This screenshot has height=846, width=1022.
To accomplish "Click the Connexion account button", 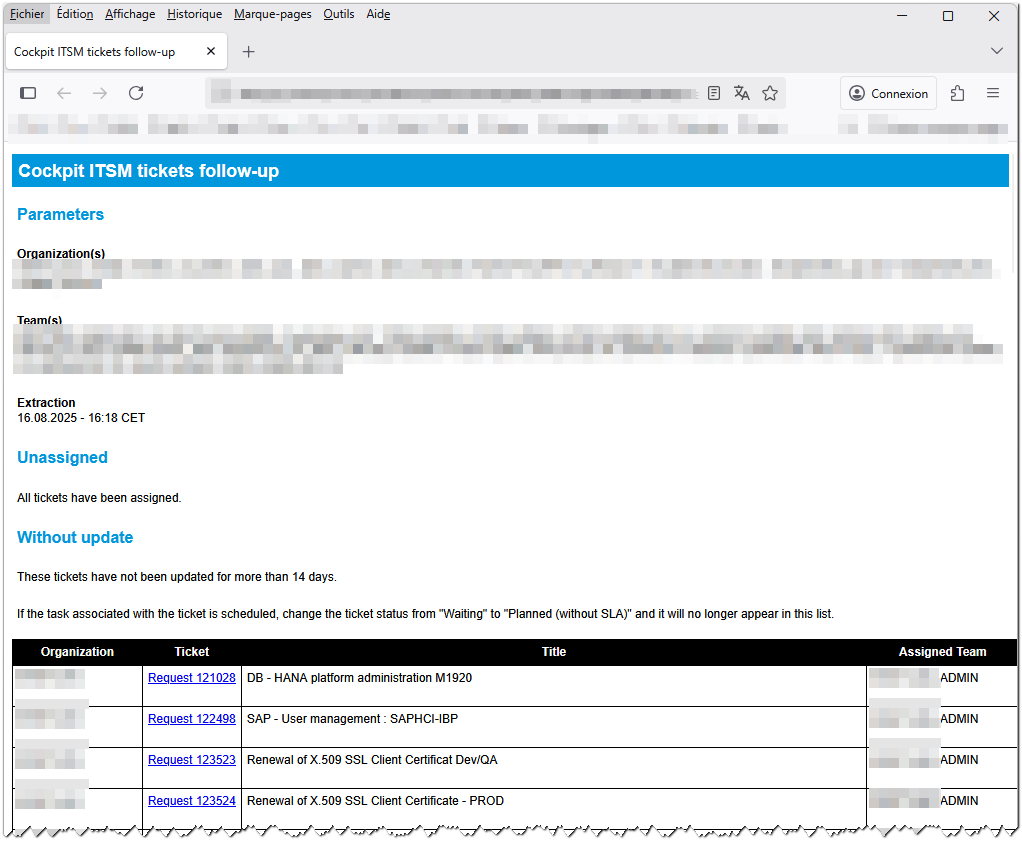I will click(x=888, y=93).
